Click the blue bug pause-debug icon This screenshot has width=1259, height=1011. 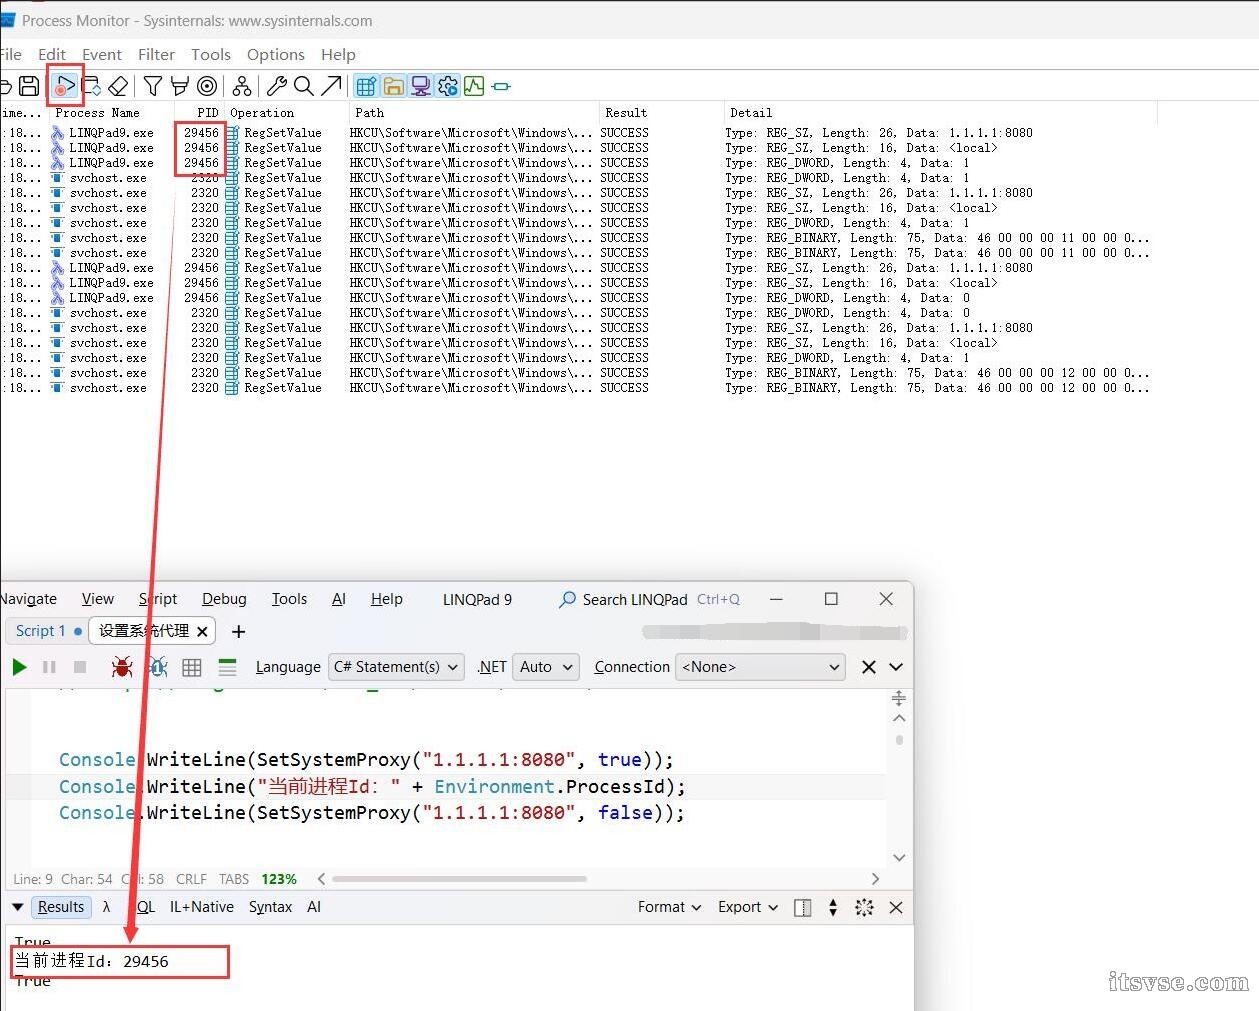pos(157,667)
